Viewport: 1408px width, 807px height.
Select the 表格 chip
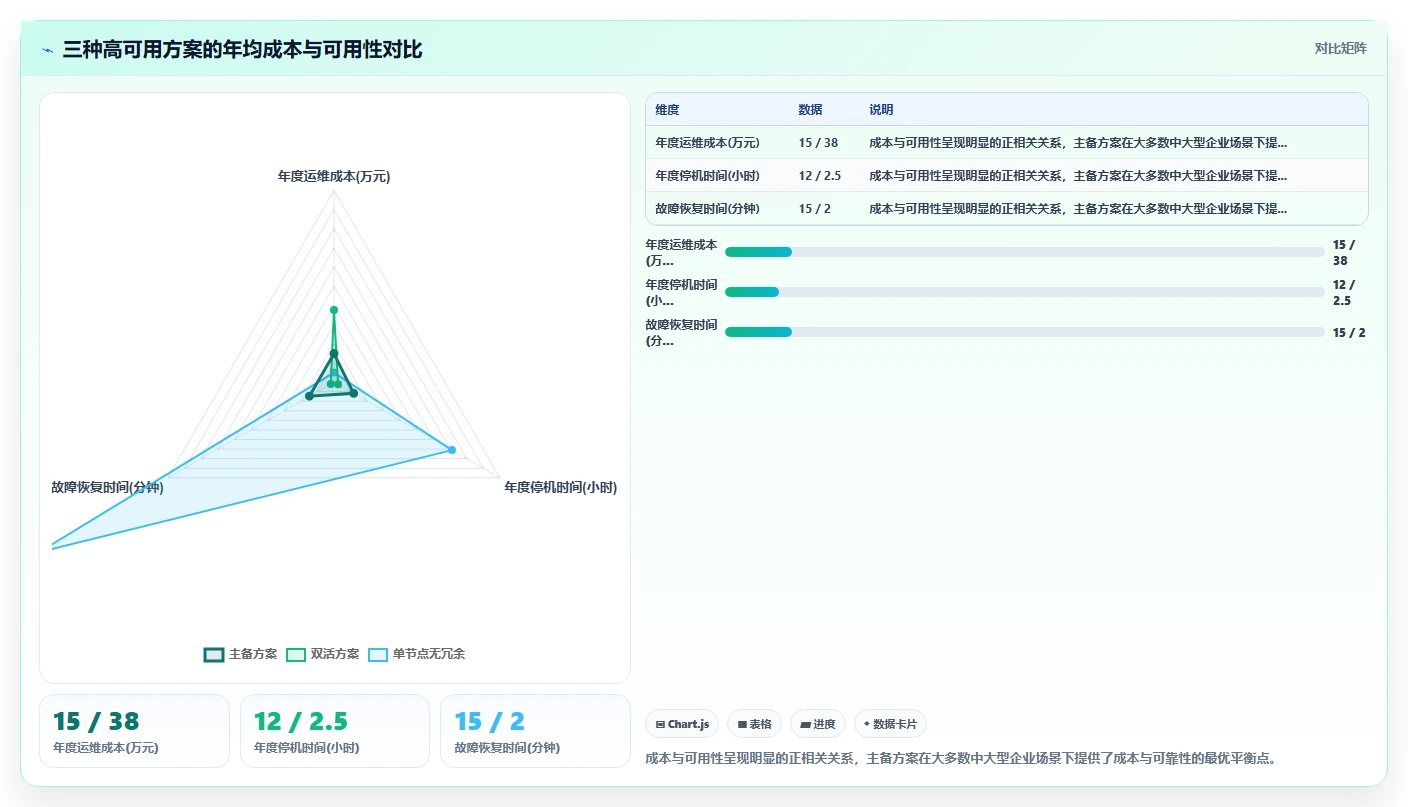pyautogui.click(x=754, y=724)
